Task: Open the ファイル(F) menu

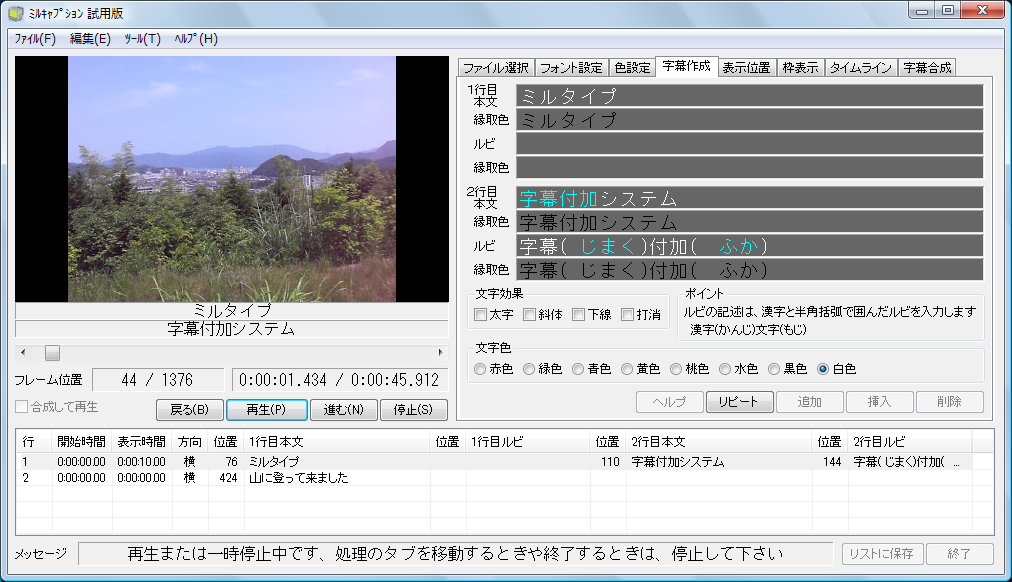Action: click(x=36, y=39)
